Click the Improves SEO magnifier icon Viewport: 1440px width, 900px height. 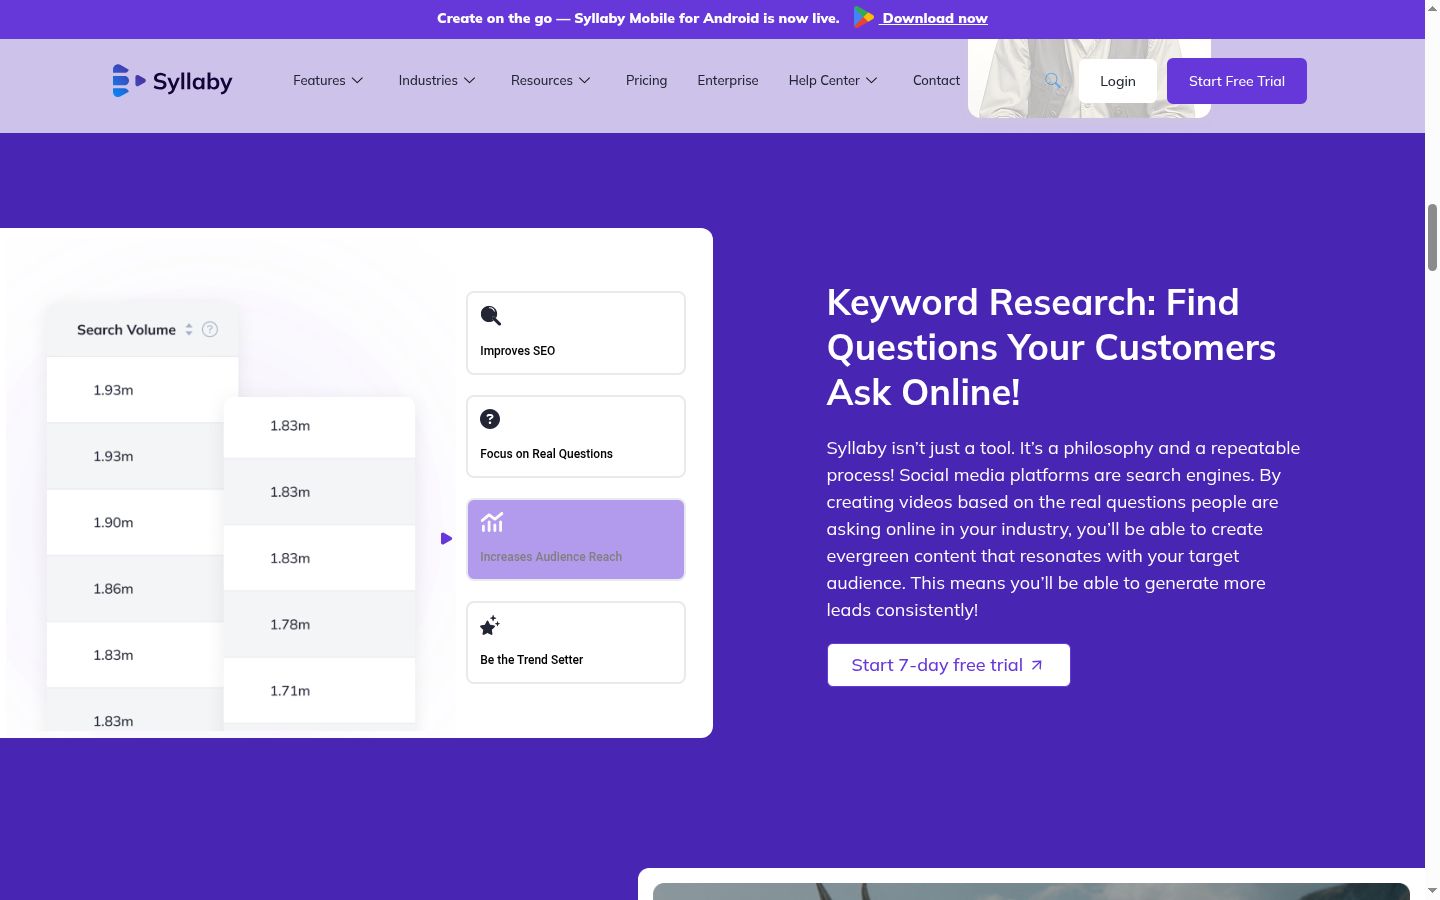pos(491,316)
